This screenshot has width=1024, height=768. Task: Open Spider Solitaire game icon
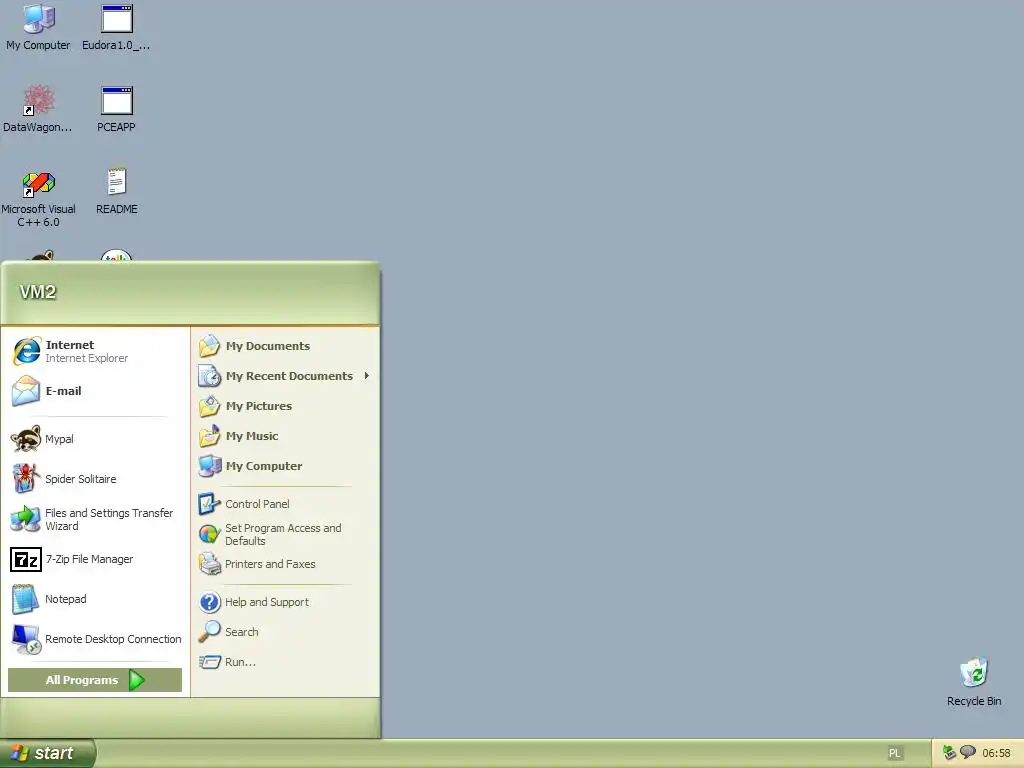point(26,479)
